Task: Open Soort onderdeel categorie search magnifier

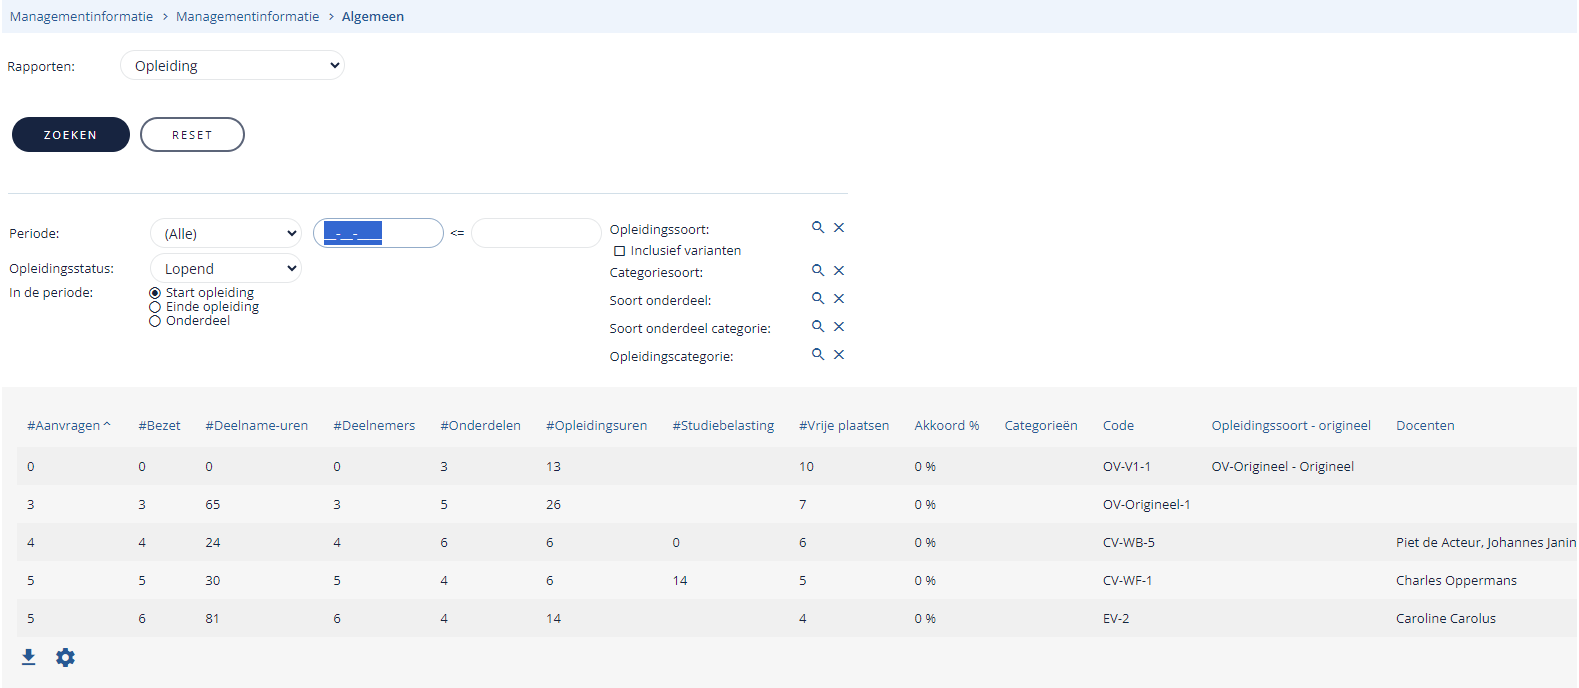Action: point(818,327)
